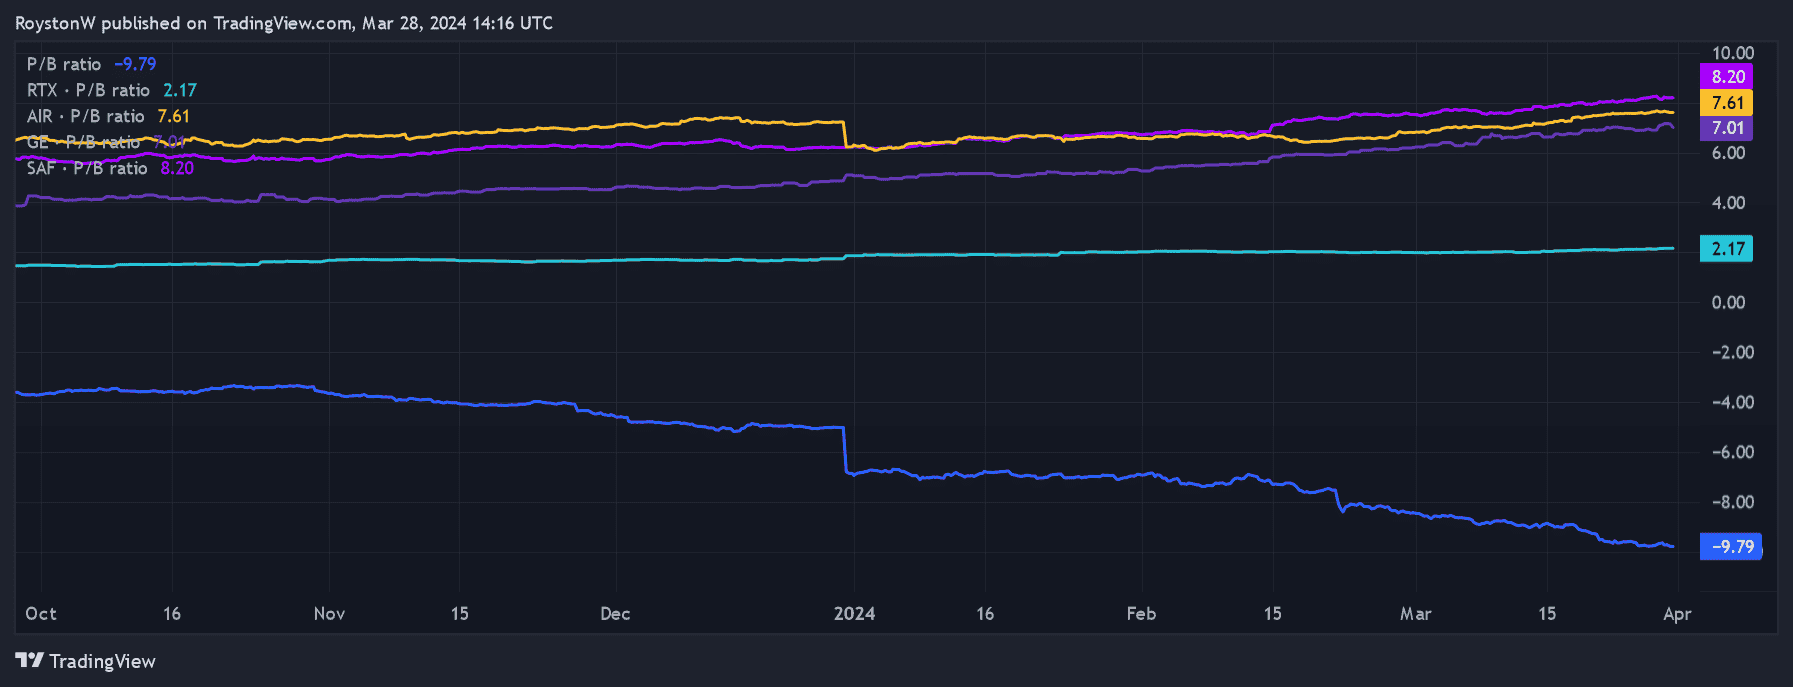This screenshot has height=687, width=1793.
Task: Click the Feb label on time axis
Action: [1141, 614]
